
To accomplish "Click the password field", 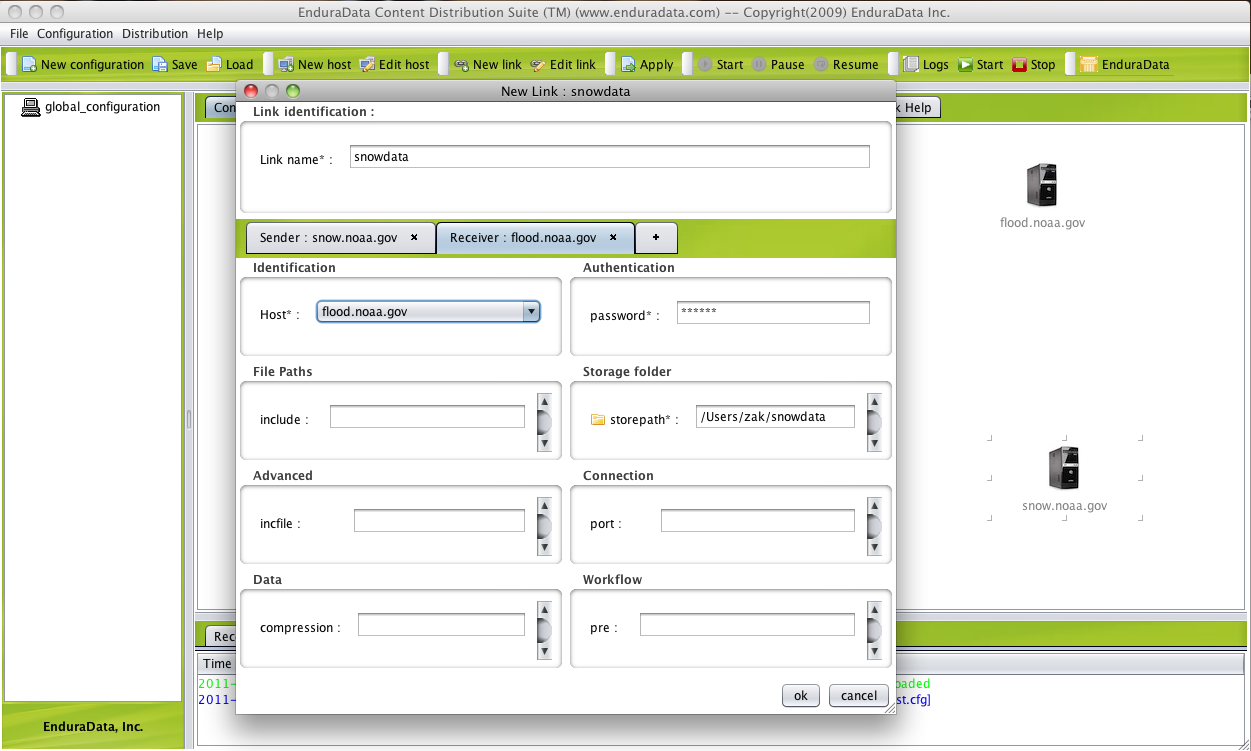I will click(773, 312).
